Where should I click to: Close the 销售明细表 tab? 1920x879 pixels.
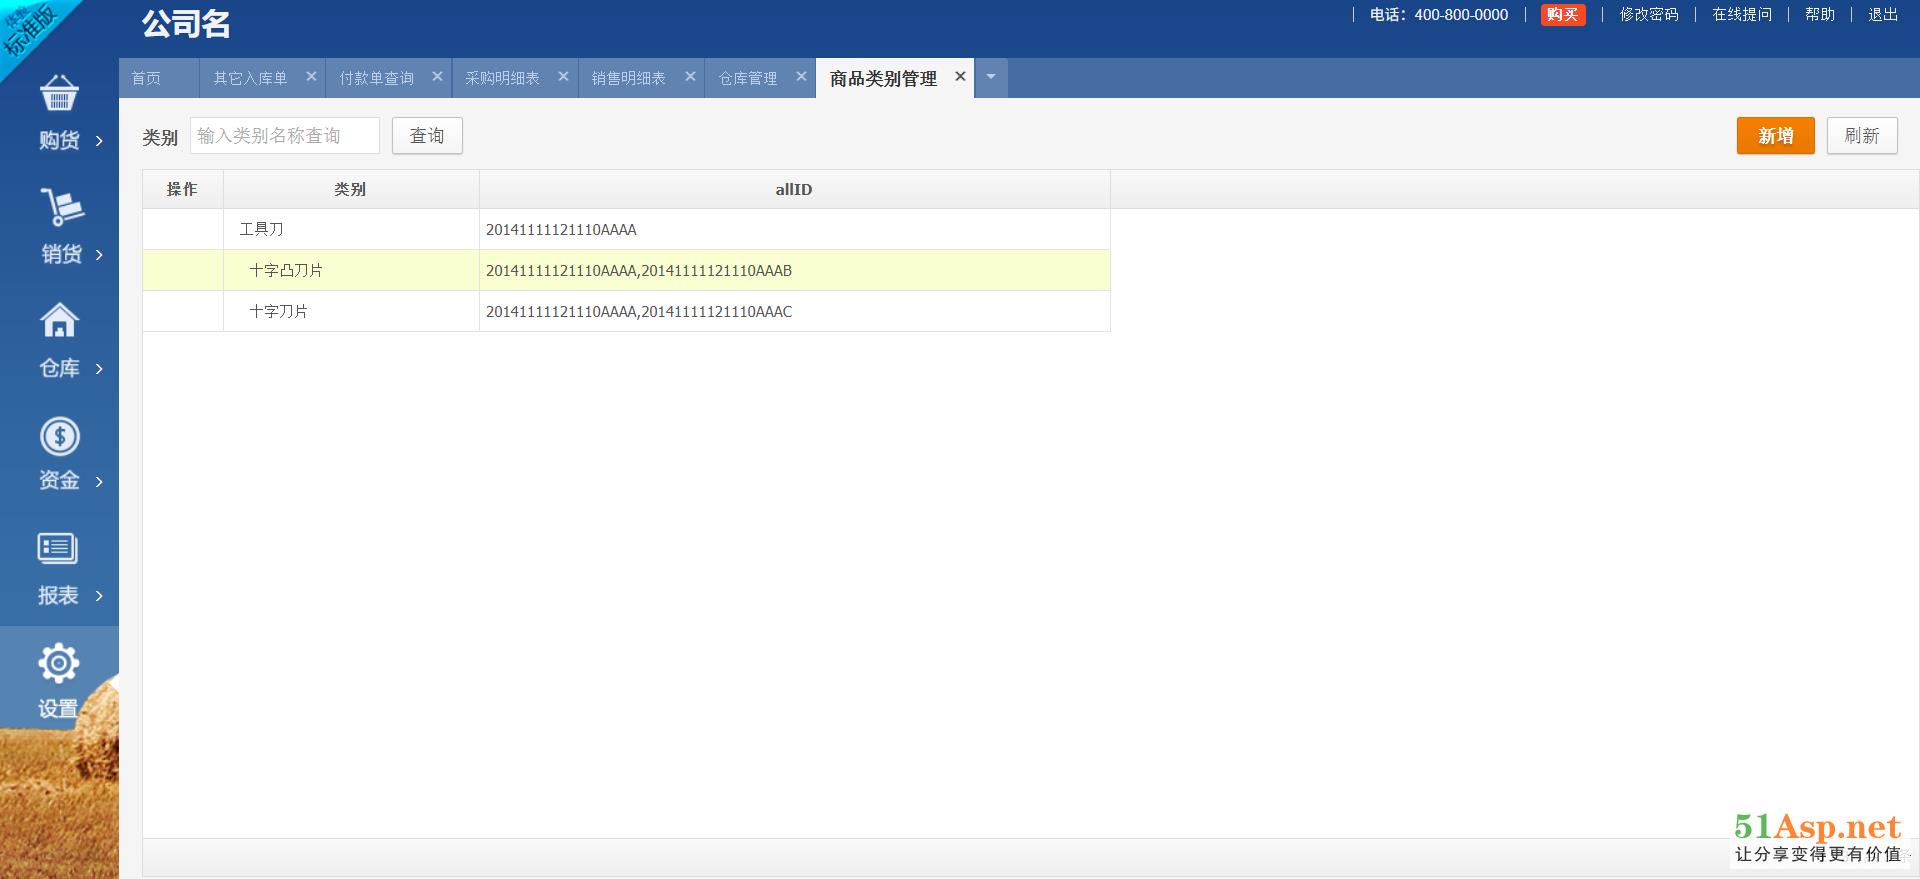[x=690, y=76]
